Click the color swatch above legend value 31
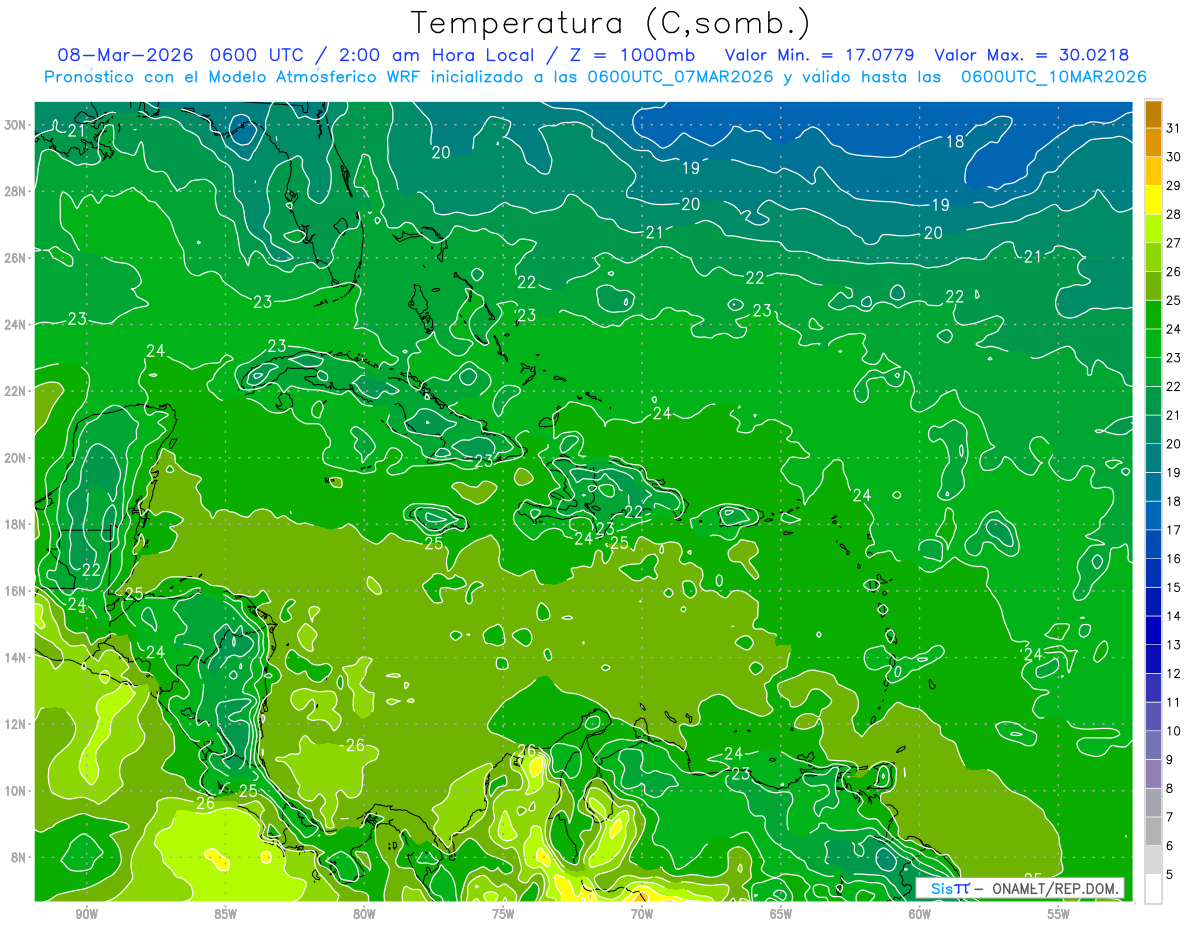The image size is (1200, 927). point(1153,113)
